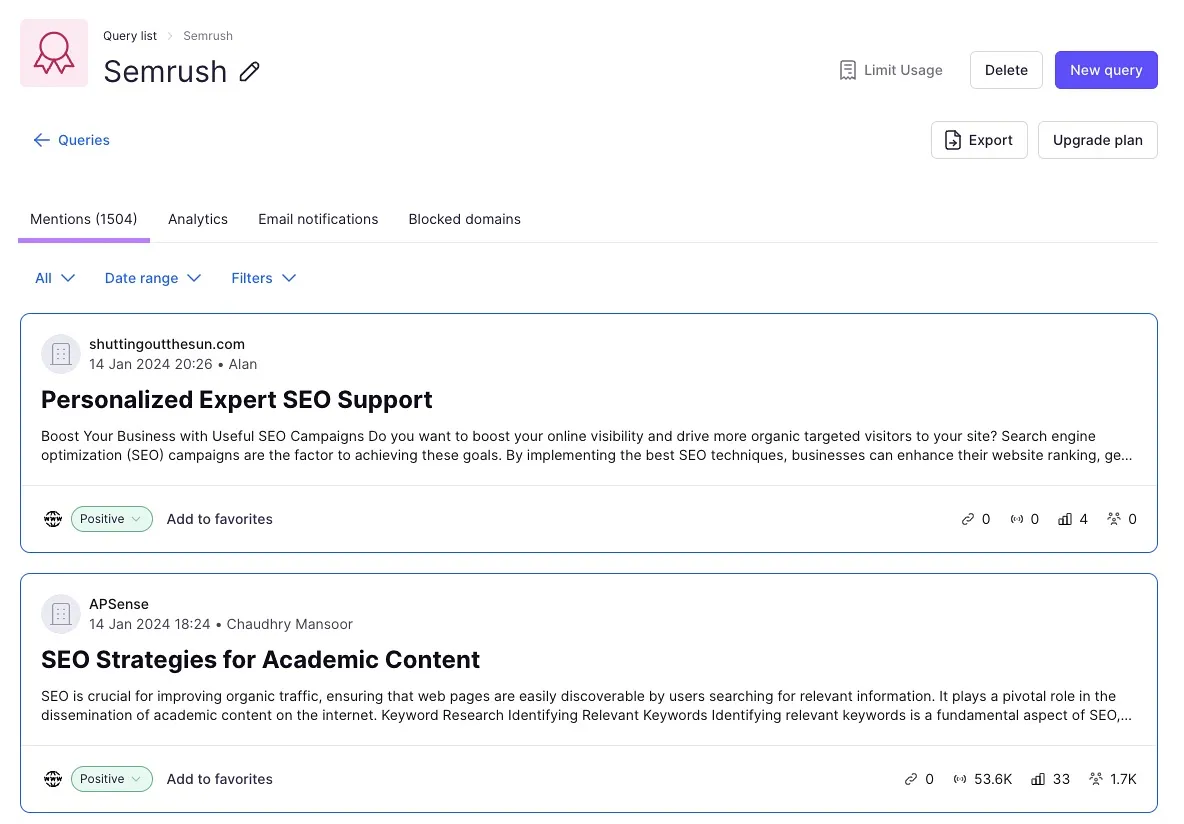Screen dimensions: 1184x824
Task: Click authority score icon showing 33
Action: pyautogui.click(x=1038, y=779)
